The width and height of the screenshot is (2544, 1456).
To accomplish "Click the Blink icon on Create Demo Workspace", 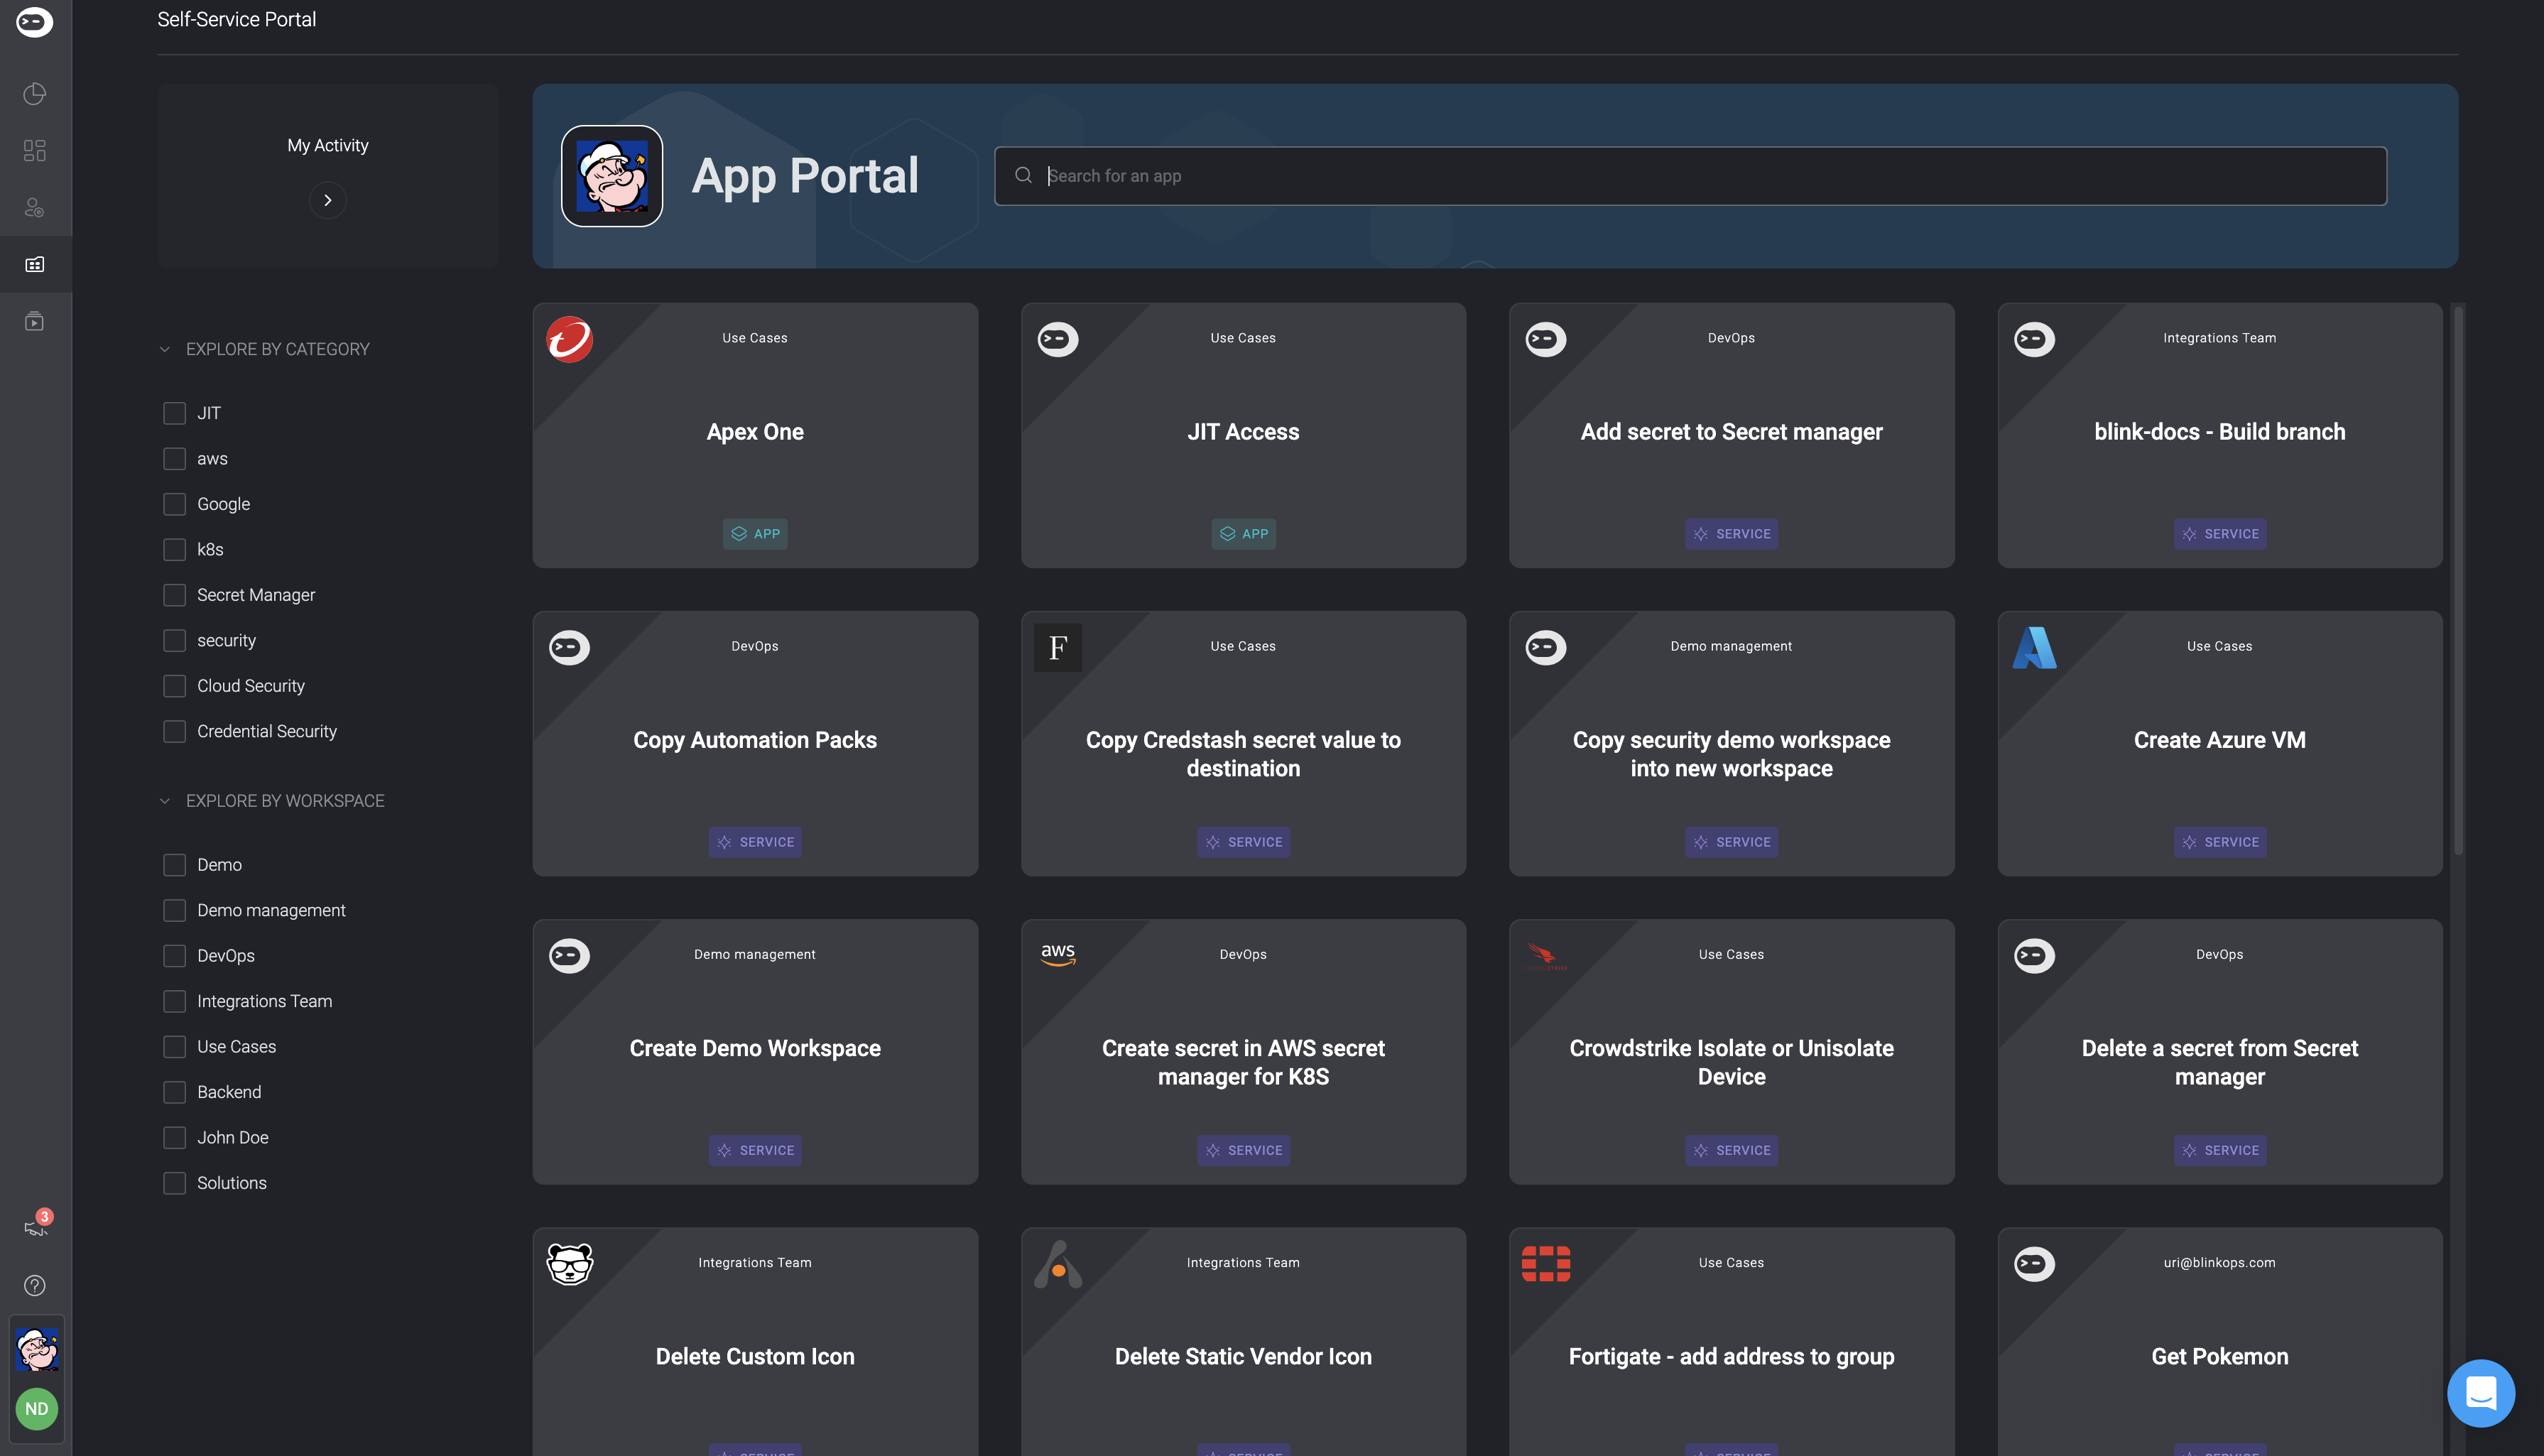I will tap(570, 956).
